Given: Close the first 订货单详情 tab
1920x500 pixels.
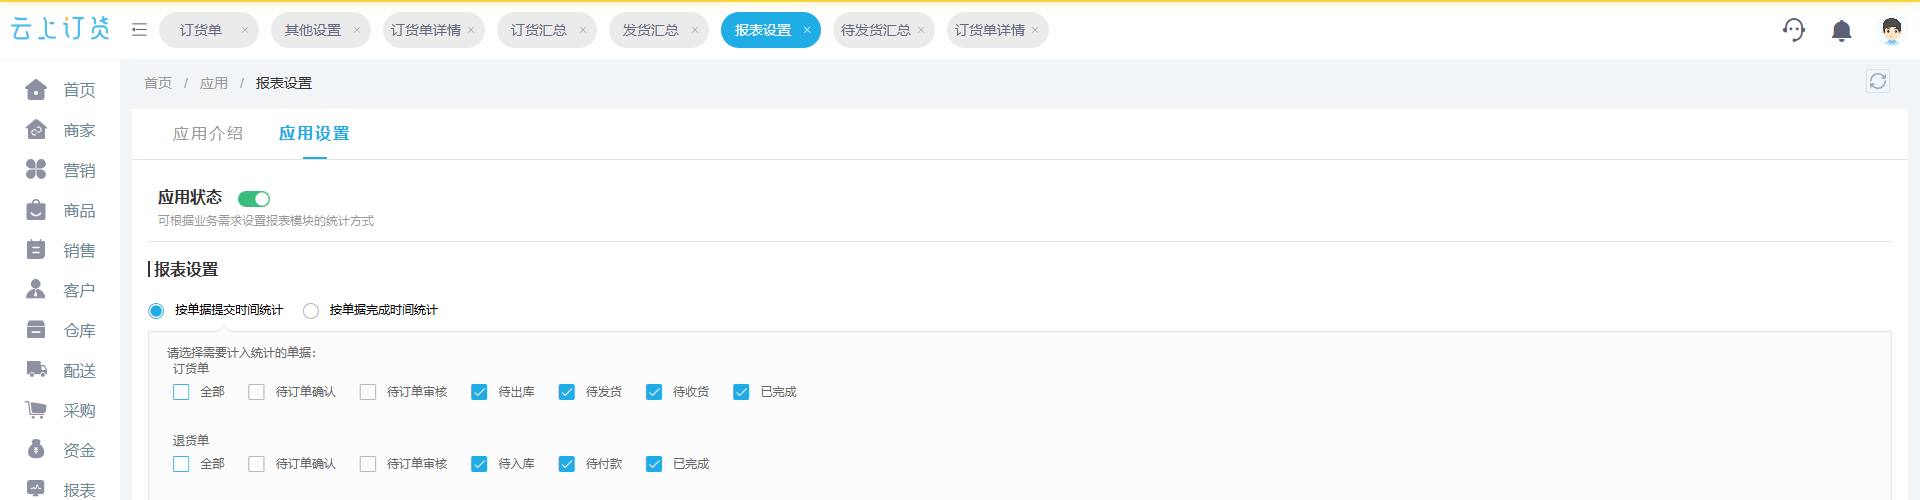Looking at the screenshot, I should (x=471, y=30).
